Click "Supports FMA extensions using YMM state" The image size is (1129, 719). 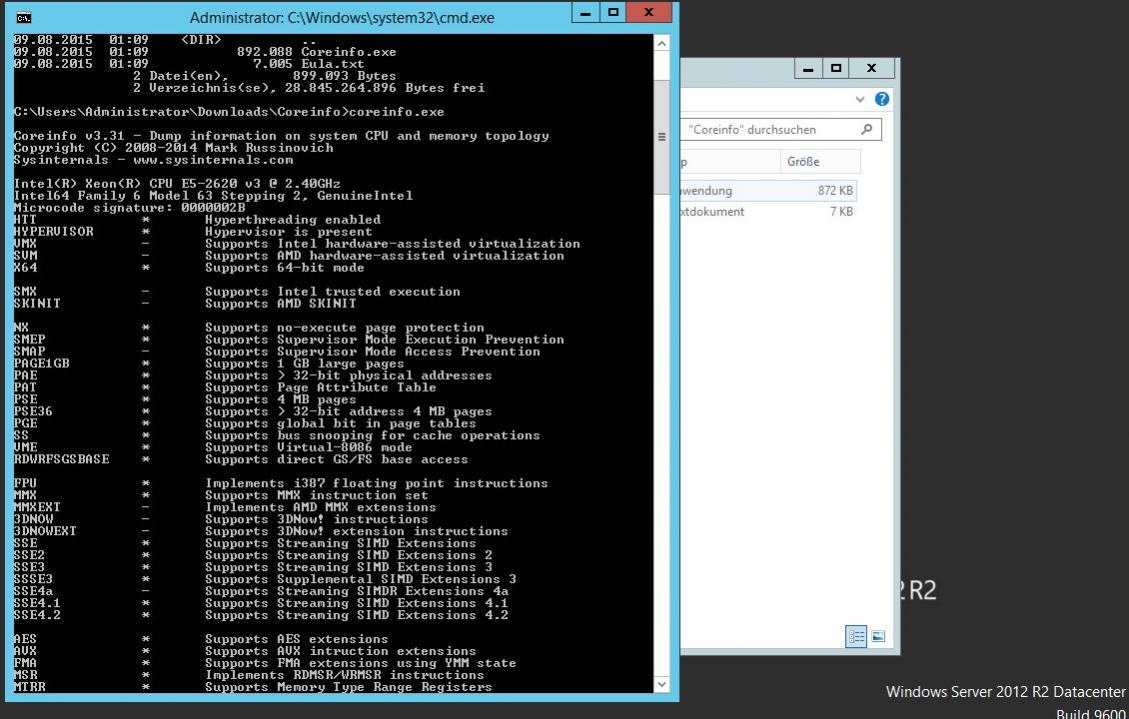360,663
